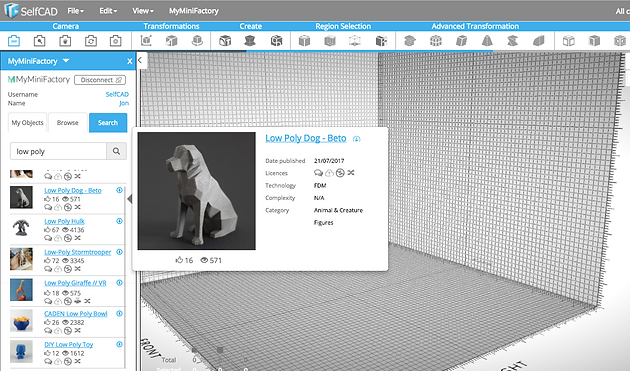
Task: Click download icon for Low-Poly Stormtrooper
Action: 119,252
